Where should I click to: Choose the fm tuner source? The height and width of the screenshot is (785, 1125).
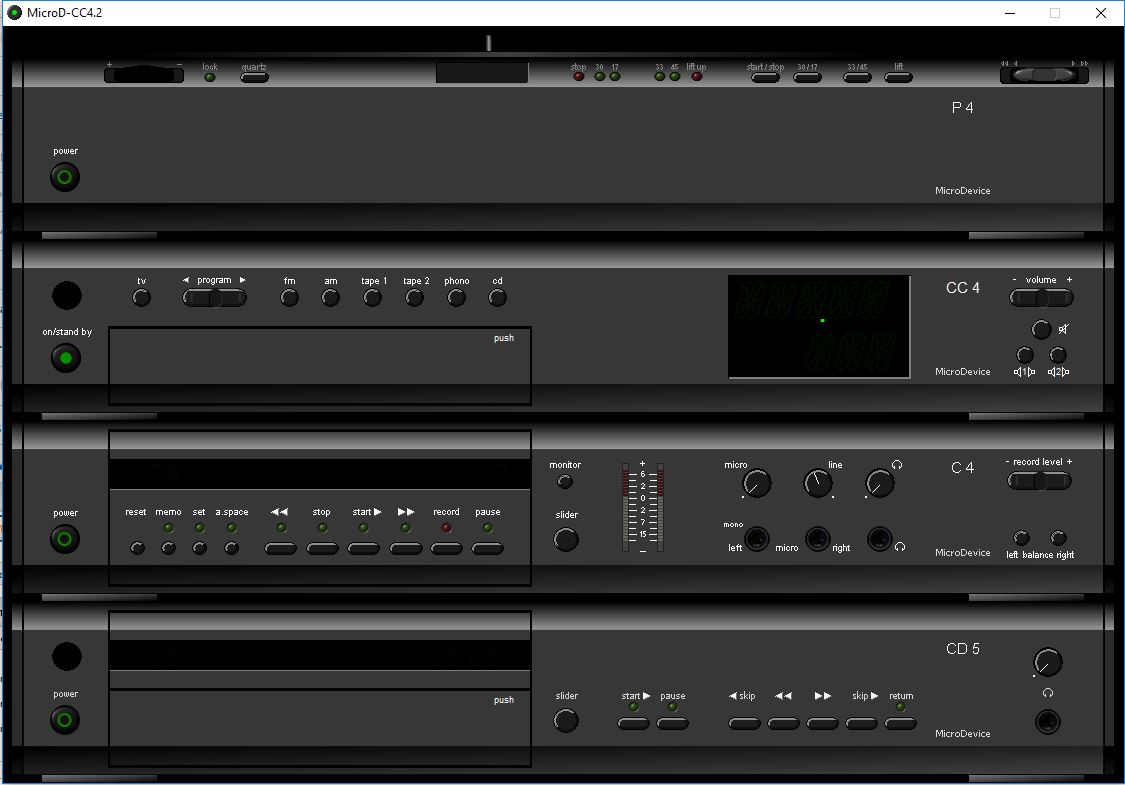(289, 298)
